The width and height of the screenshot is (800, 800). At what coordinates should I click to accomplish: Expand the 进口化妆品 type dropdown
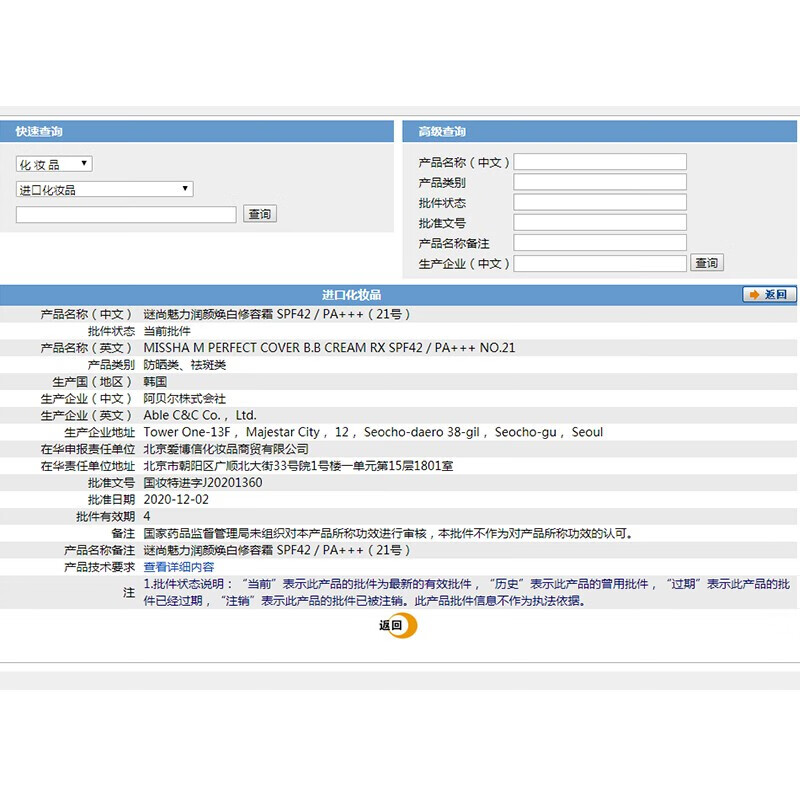(x=104, y=189)
